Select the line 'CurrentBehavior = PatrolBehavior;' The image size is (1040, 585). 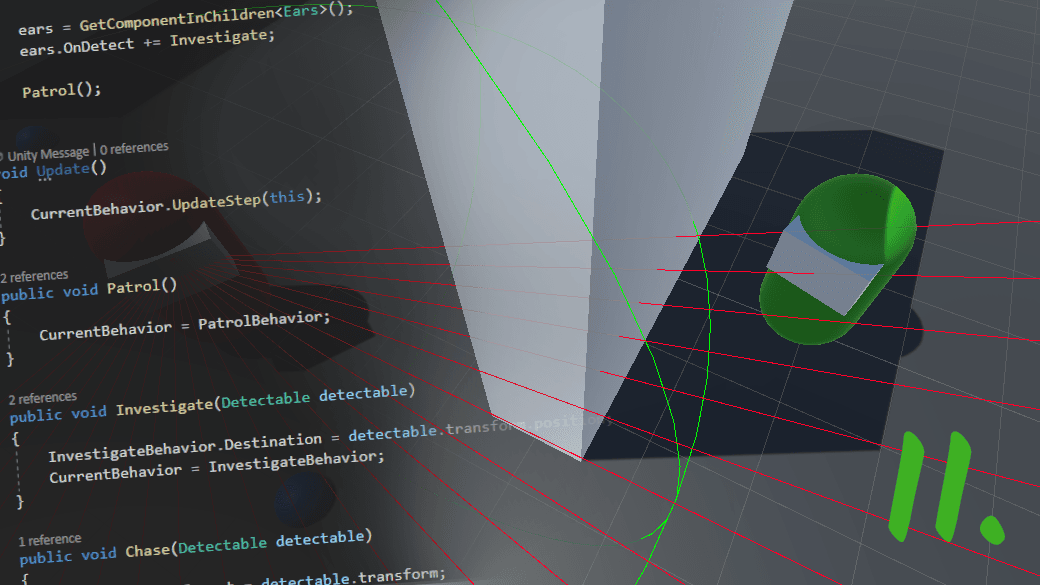(184, 325)
